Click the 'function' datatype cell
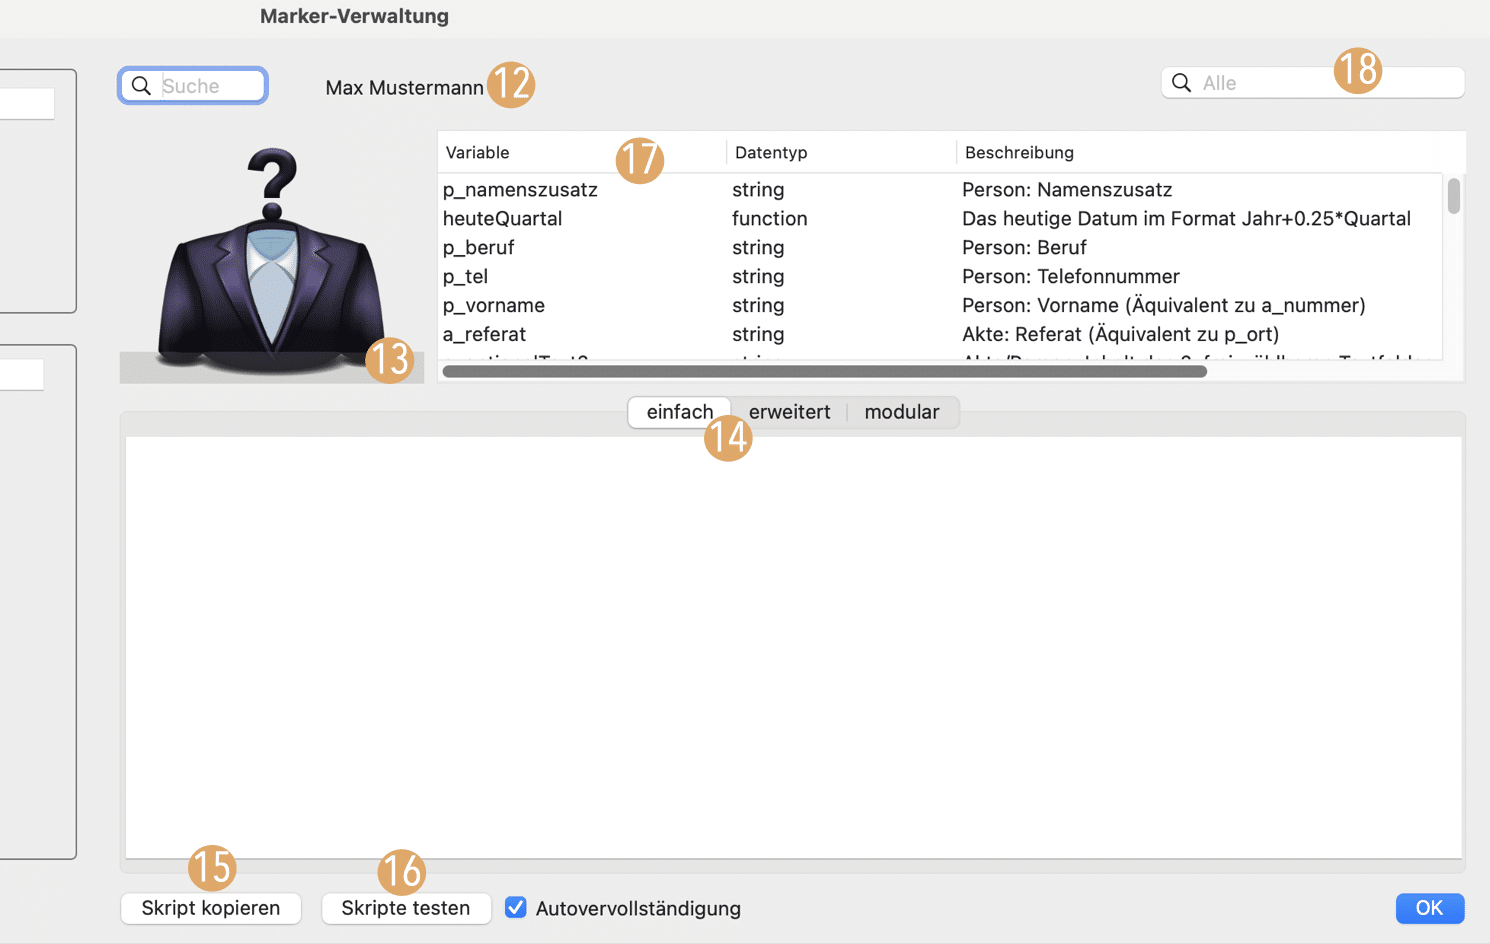1490x944 pixels. 770,219
